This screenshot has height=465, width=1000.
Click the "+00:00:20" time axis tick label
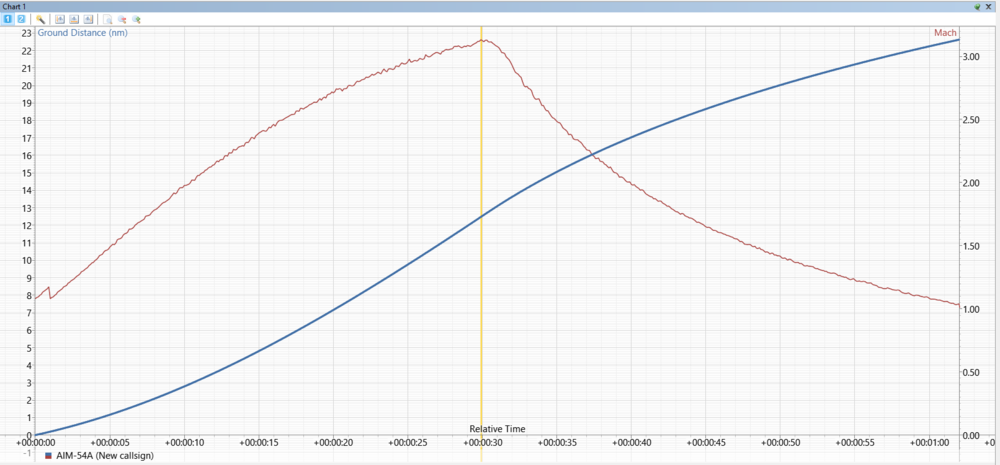[x=333, y=441]
